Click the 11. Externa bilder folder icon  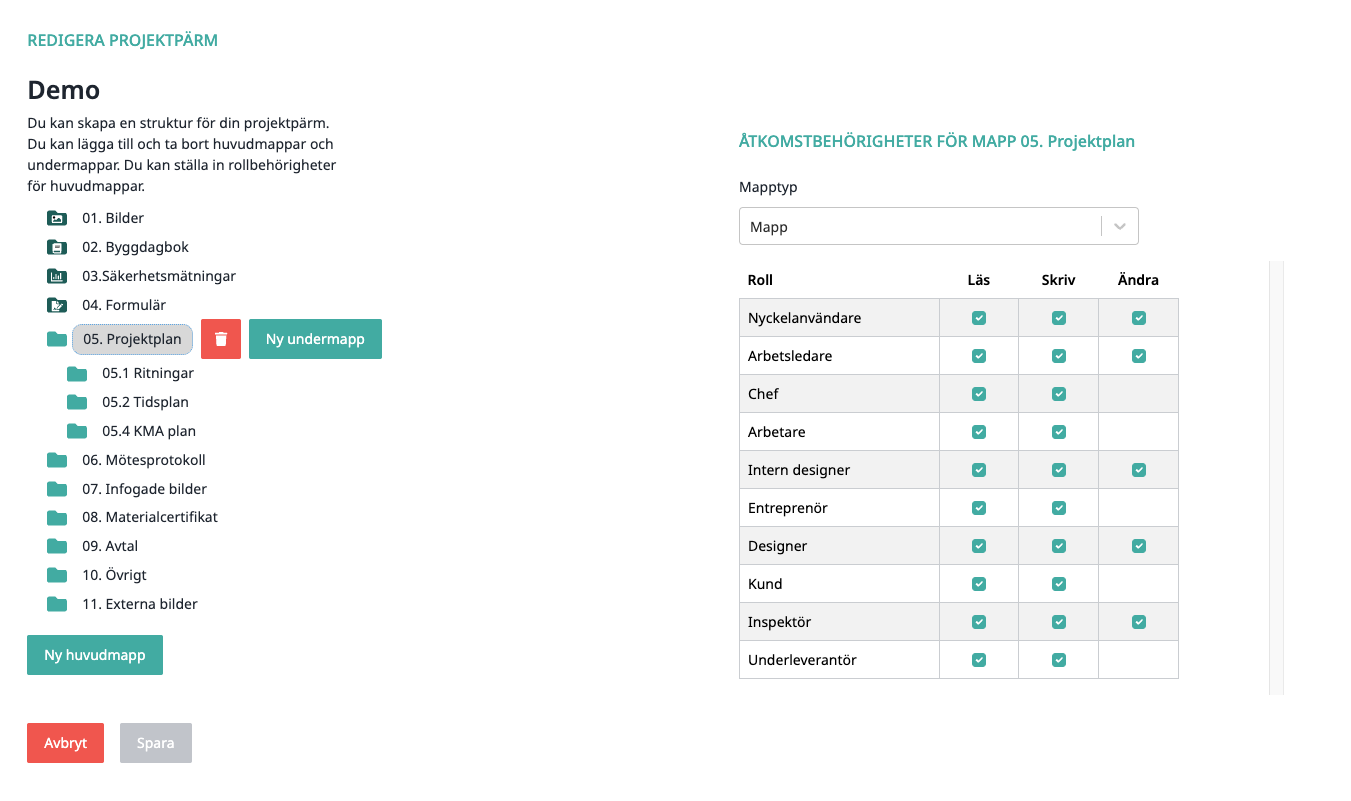coord(57,604)
